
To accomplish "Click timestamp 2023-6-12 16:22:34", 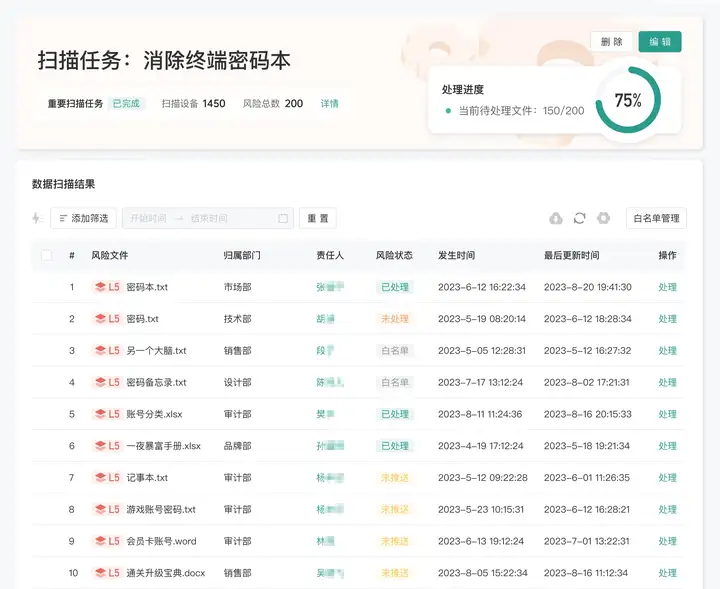I will pyautogui.click(x=482, y=287).
